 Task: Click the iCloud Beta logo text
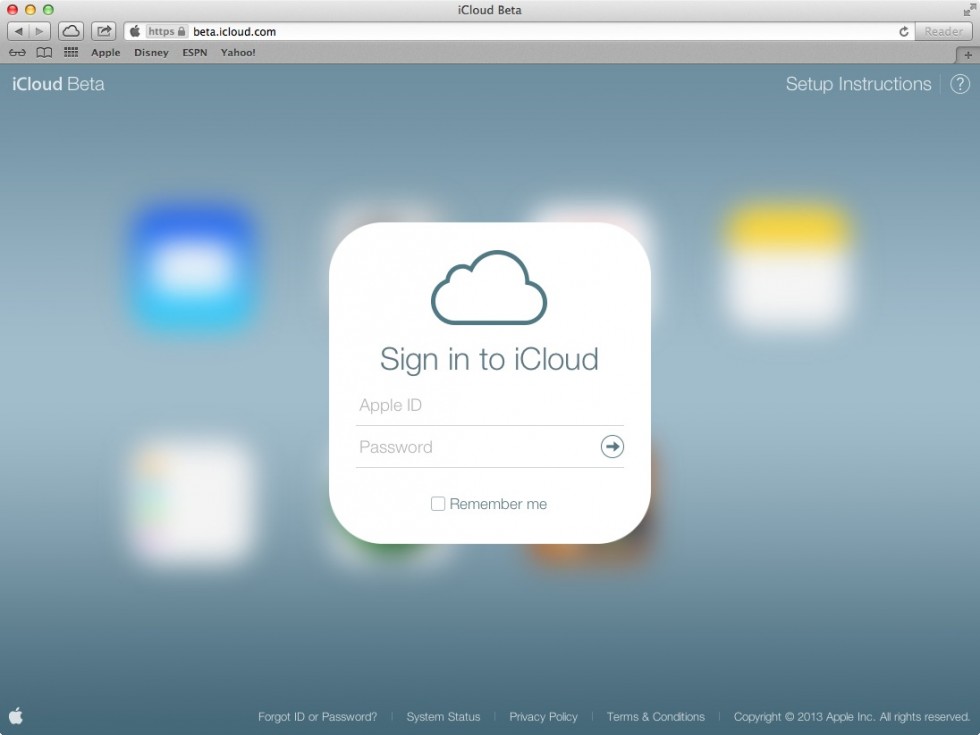58,84
